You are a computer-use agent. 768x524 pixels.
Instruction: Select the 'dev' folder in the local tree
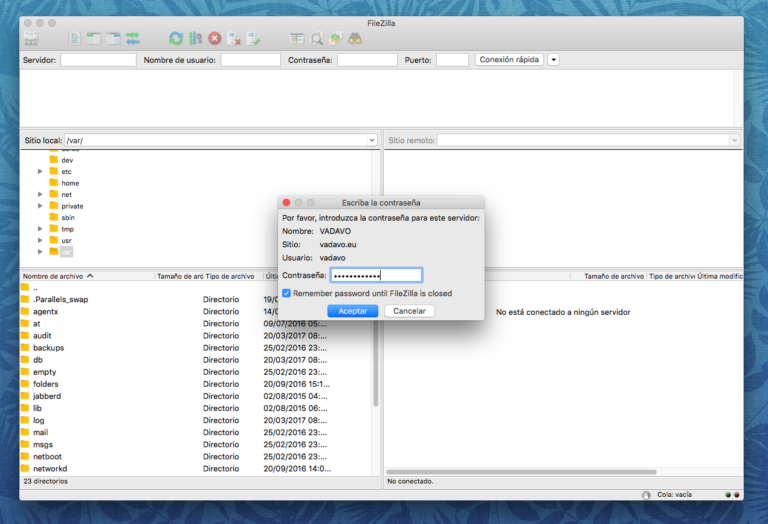tap(67, 160)
